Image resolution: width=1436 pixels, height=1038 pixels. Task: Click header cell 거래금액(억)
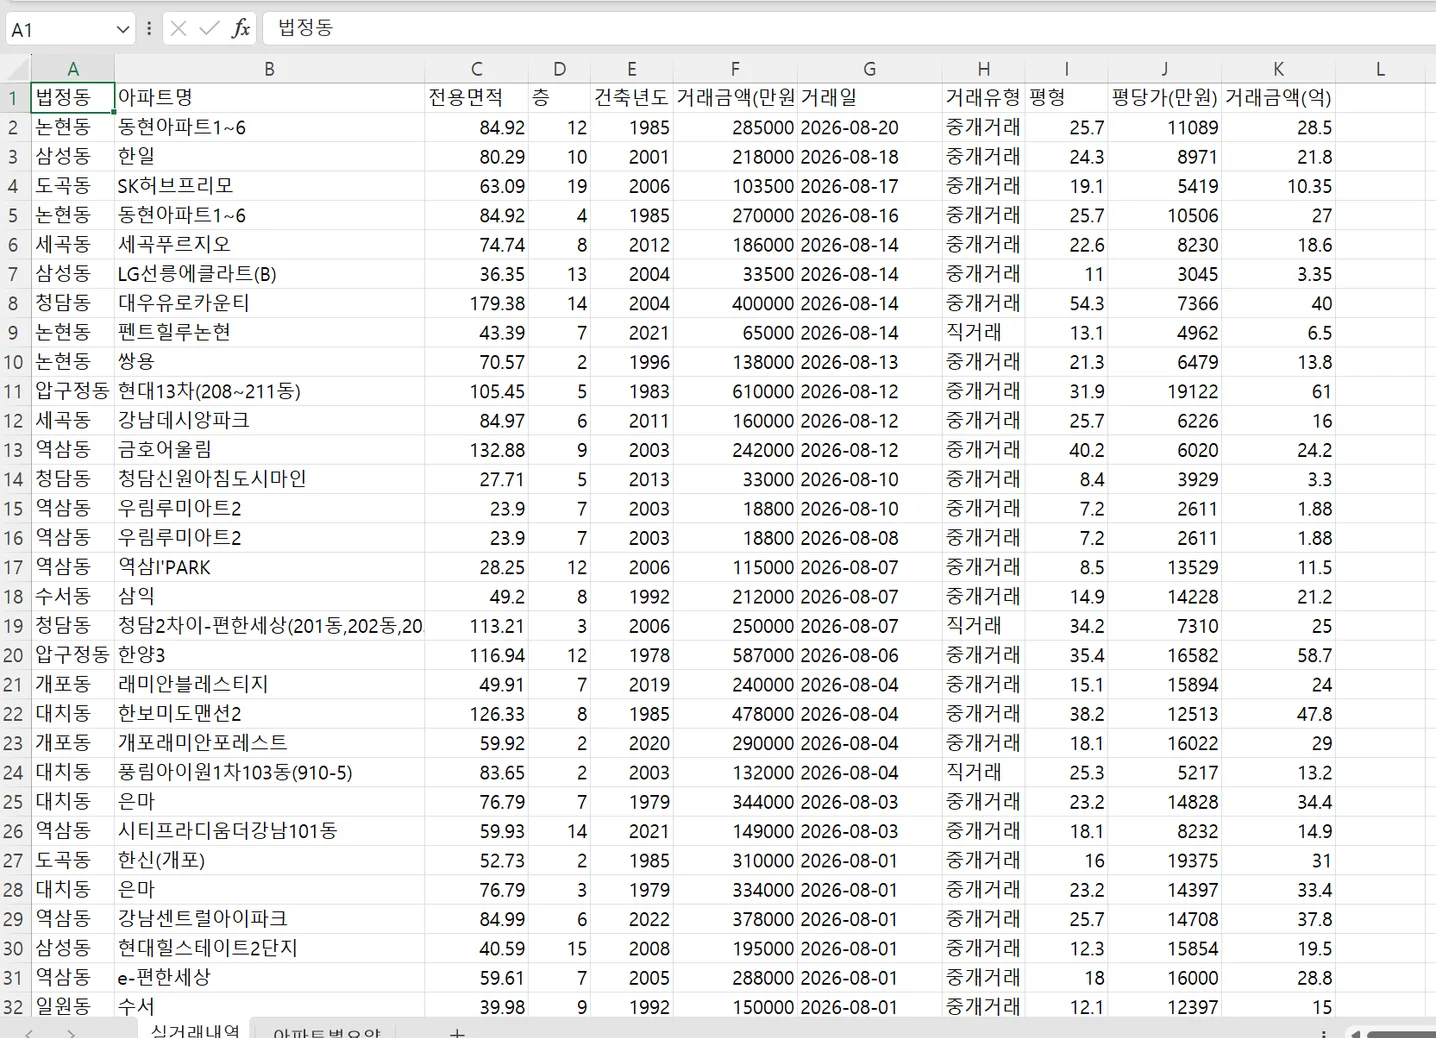coord(1278,98)
